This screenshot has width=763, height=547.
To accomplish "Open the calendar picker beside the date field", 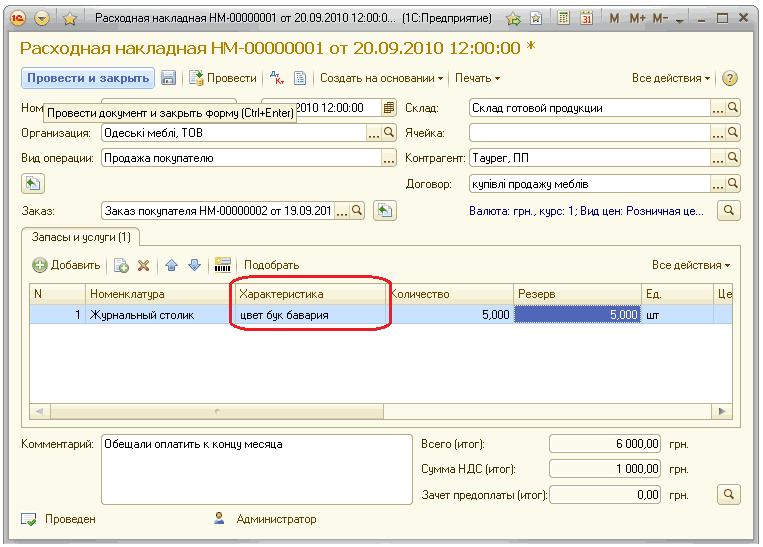I will tap(388, 108).
